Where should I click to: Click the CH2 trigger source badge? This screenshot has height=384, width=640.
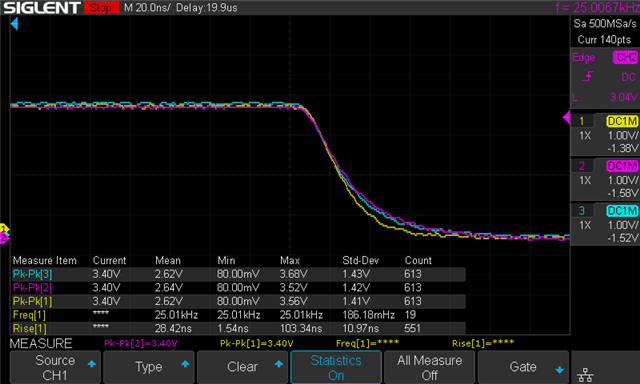[x=625, y=57]
